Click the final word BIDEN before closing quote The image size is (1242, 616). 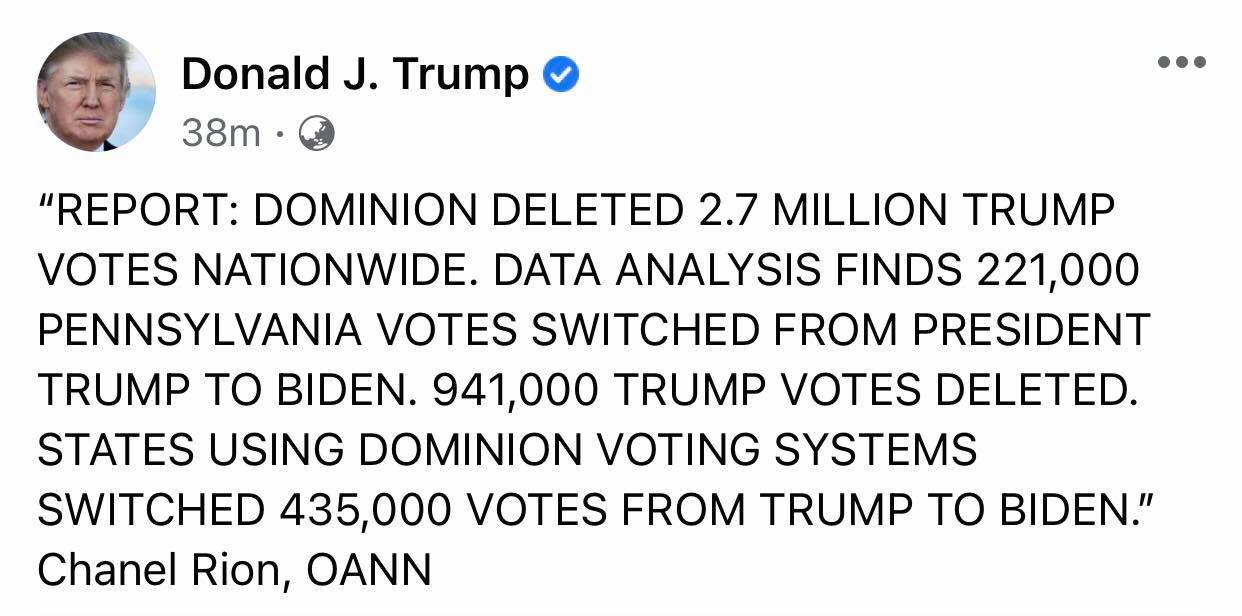click(1062, 509)
